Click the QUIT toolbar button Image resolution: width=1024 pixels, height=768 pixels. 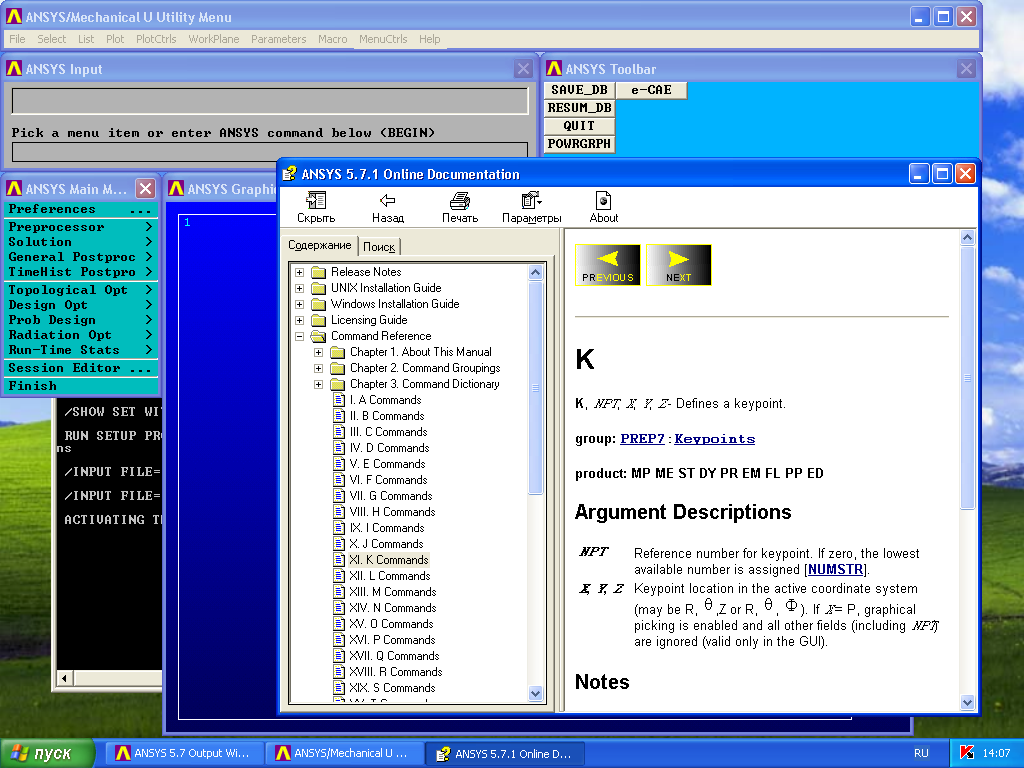[x=579, y=125]
